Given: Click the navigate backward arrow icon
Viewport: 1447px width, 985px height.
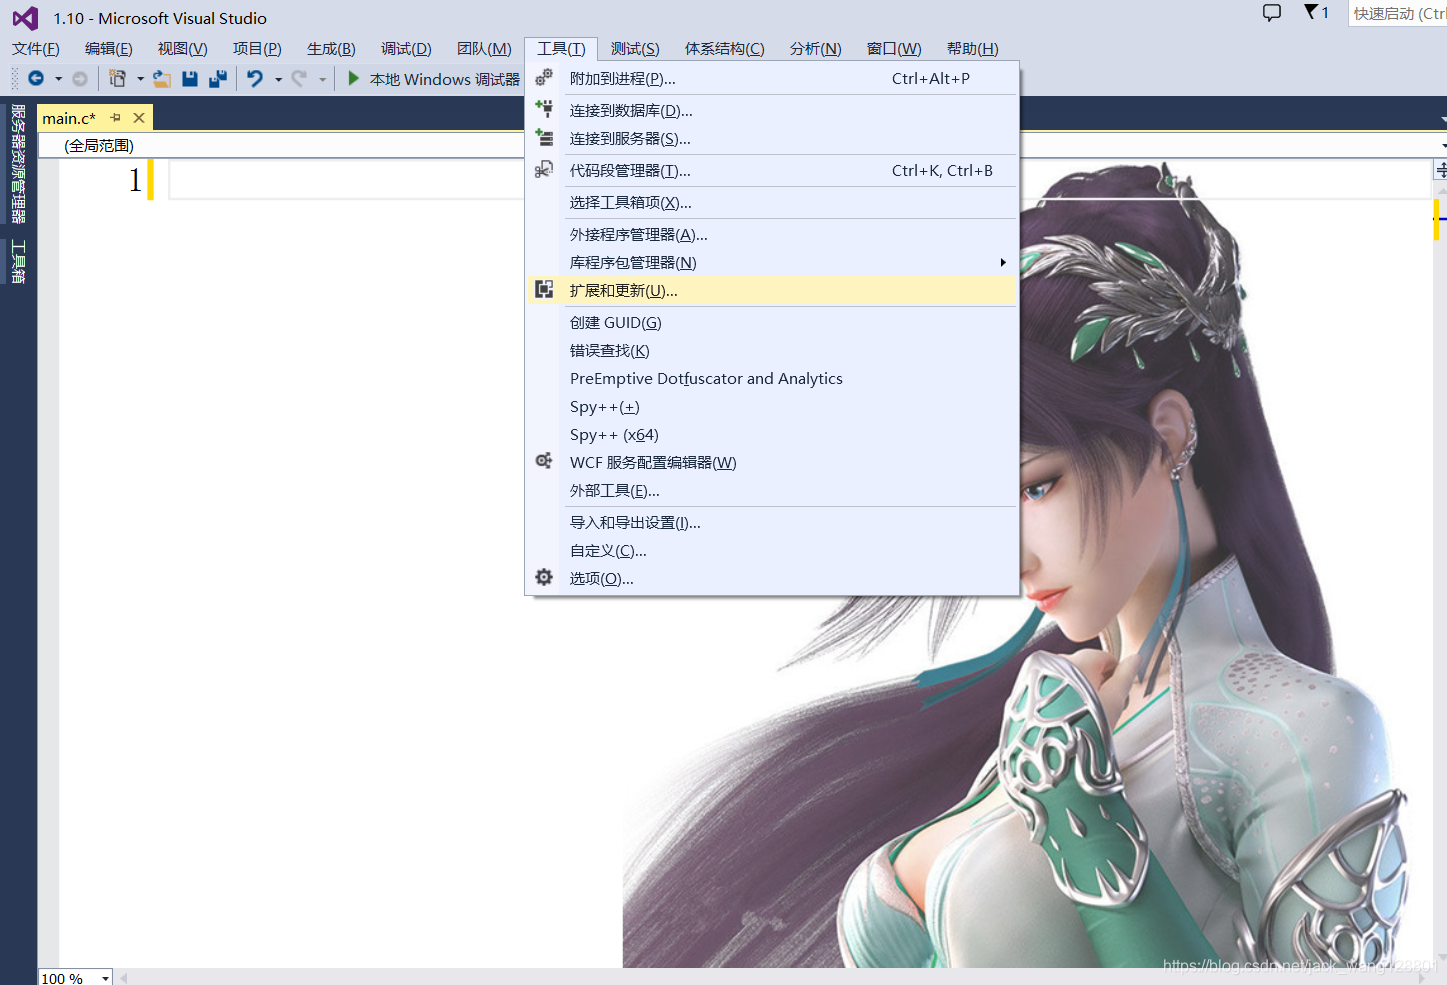Looking at the screenshot, I should coord(36,78).
